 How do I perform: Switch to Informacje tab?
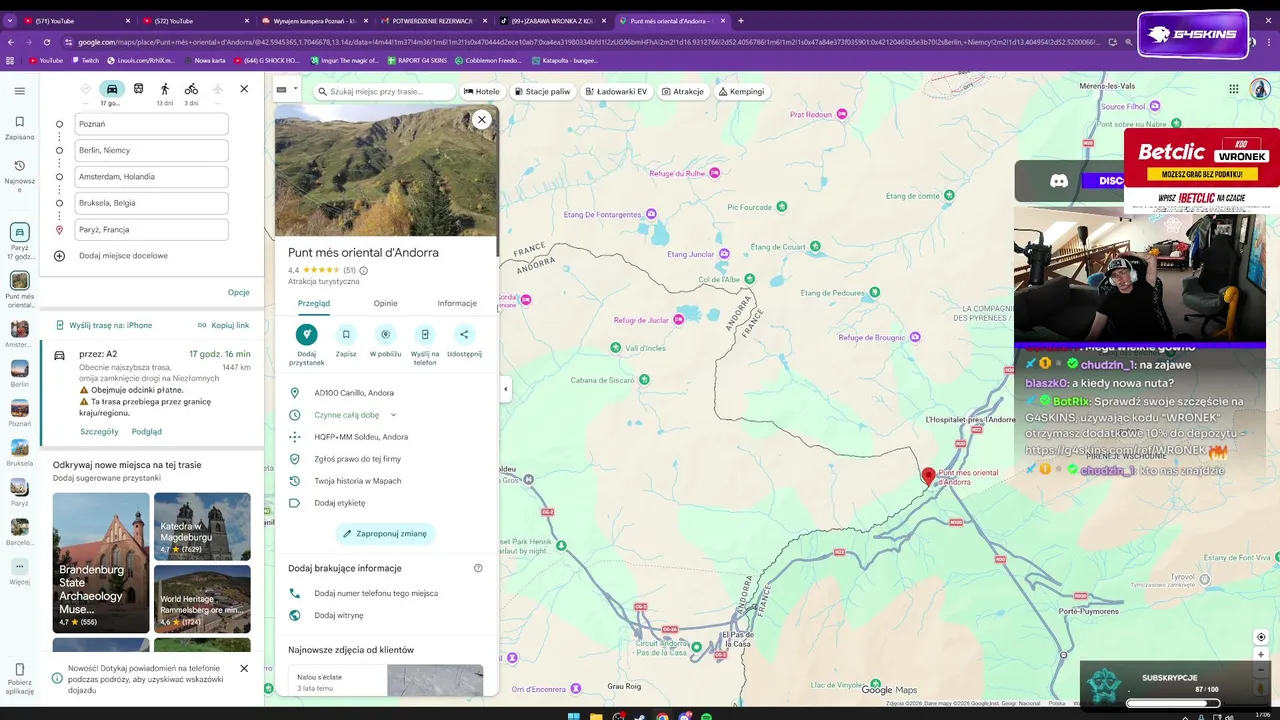pos(457,303)
